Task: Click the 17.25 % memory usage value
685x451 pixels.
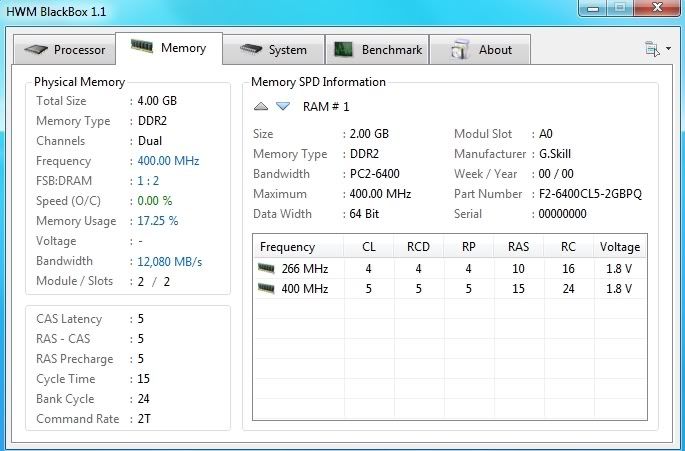Action: [158, 221]
